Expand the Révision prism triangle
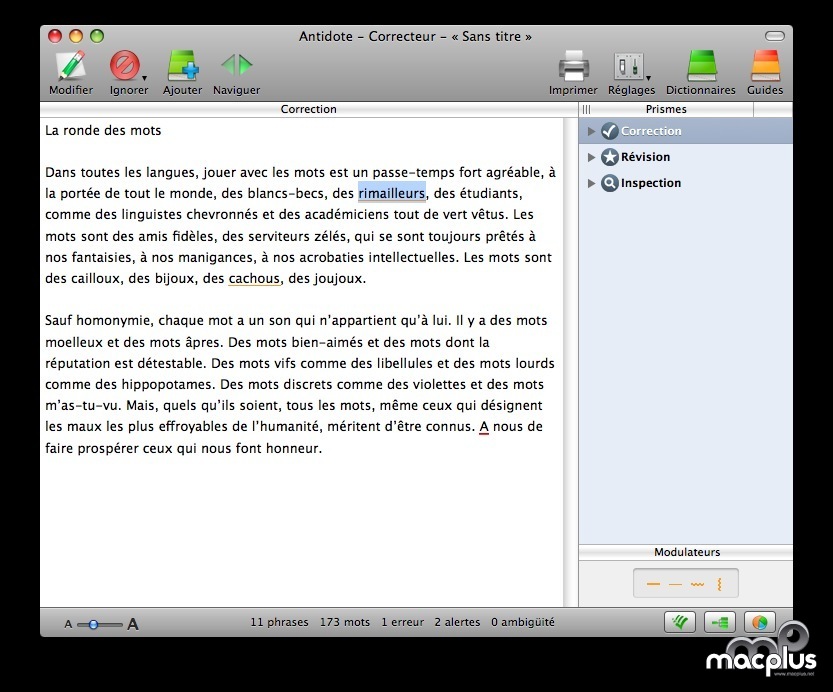833x692 pixels. point(591,157)
